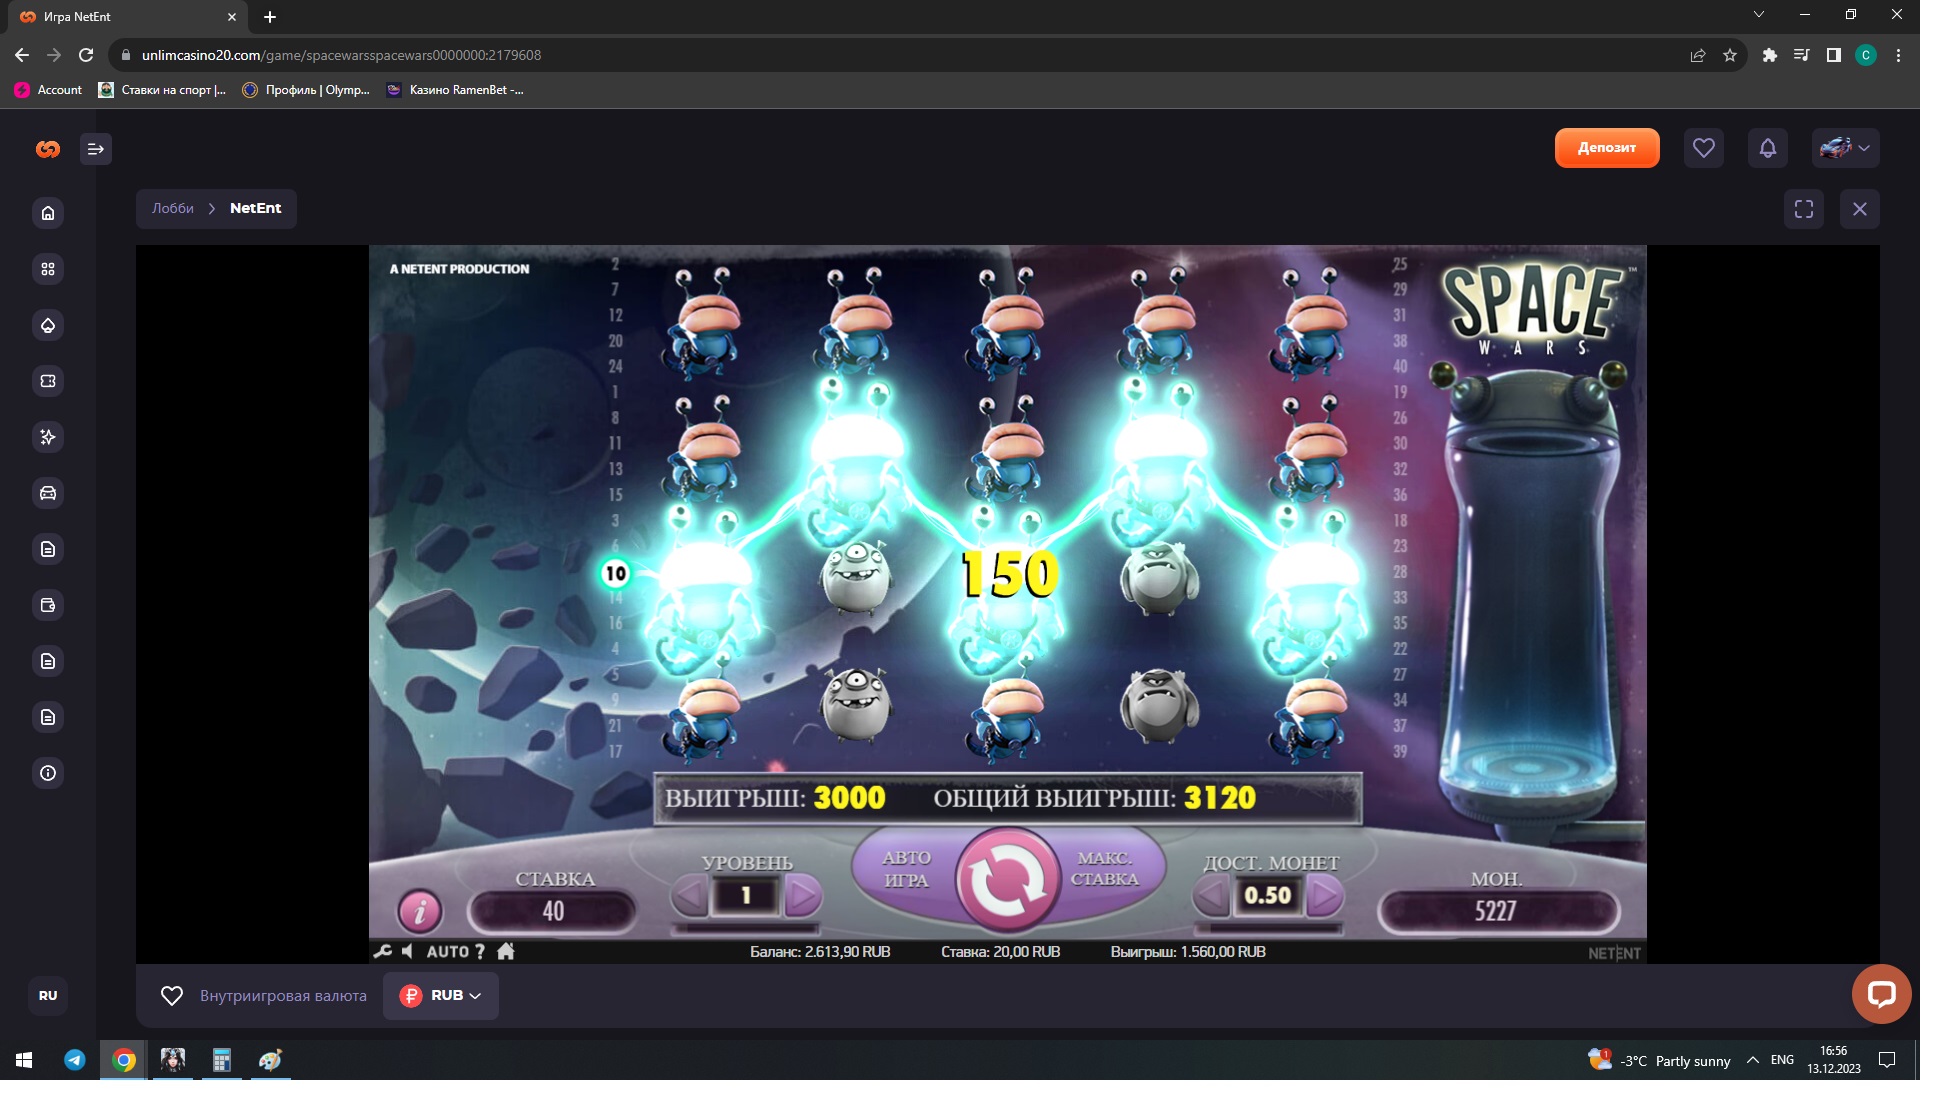The height and width of the screenshot is (1098, 1940).
Task: Click the game home icon
Action: [506, 951]
